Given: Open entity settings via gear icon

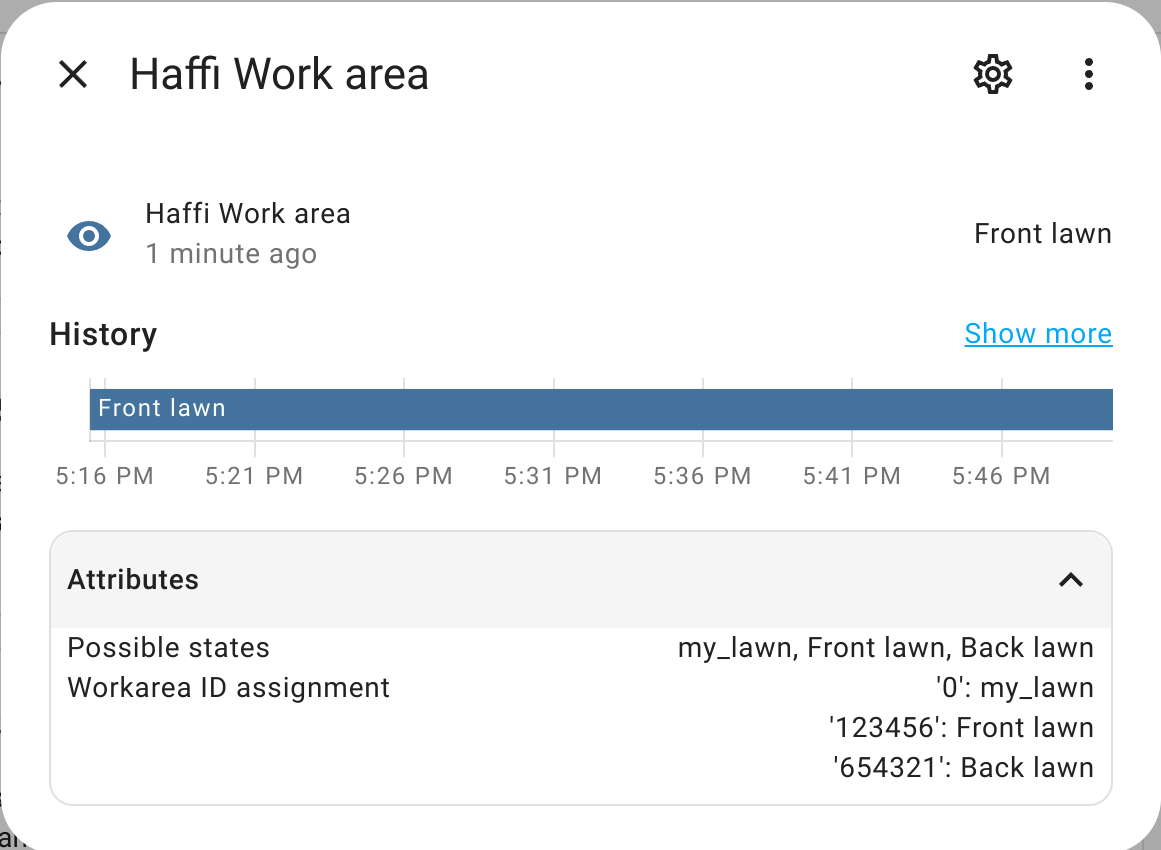Looking at the screenshot, I should pos(992,75).
